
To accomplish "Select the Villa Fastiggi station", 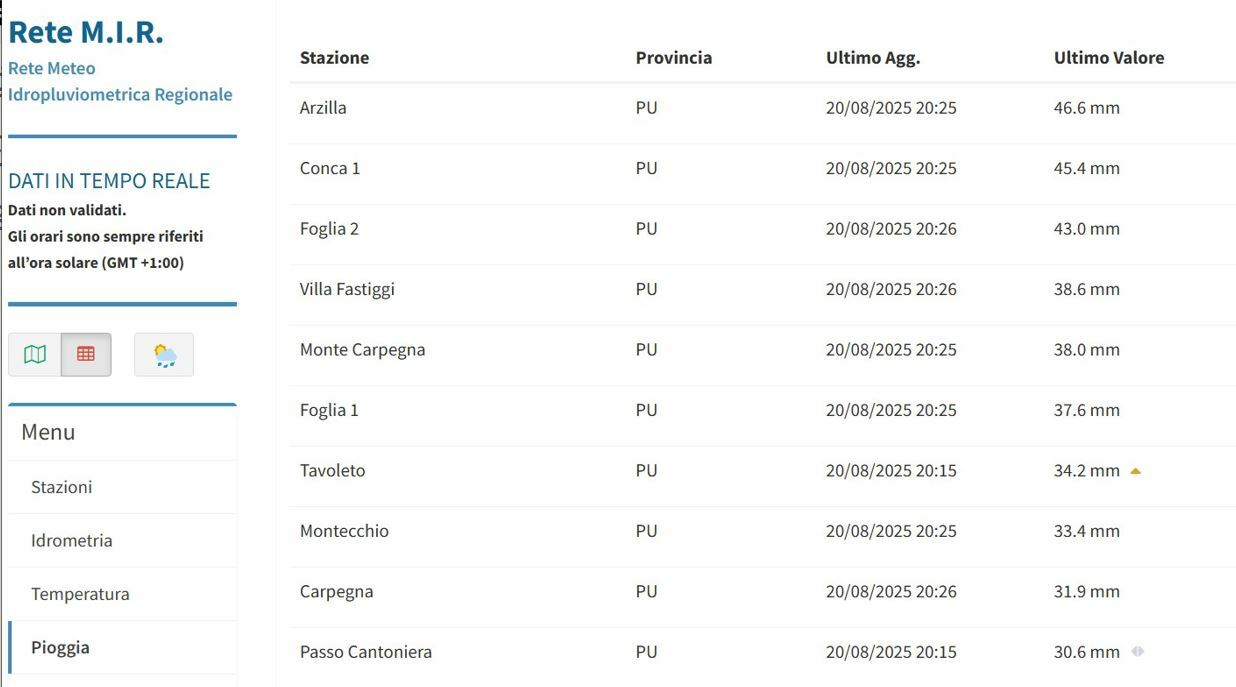I will (347, 289).
